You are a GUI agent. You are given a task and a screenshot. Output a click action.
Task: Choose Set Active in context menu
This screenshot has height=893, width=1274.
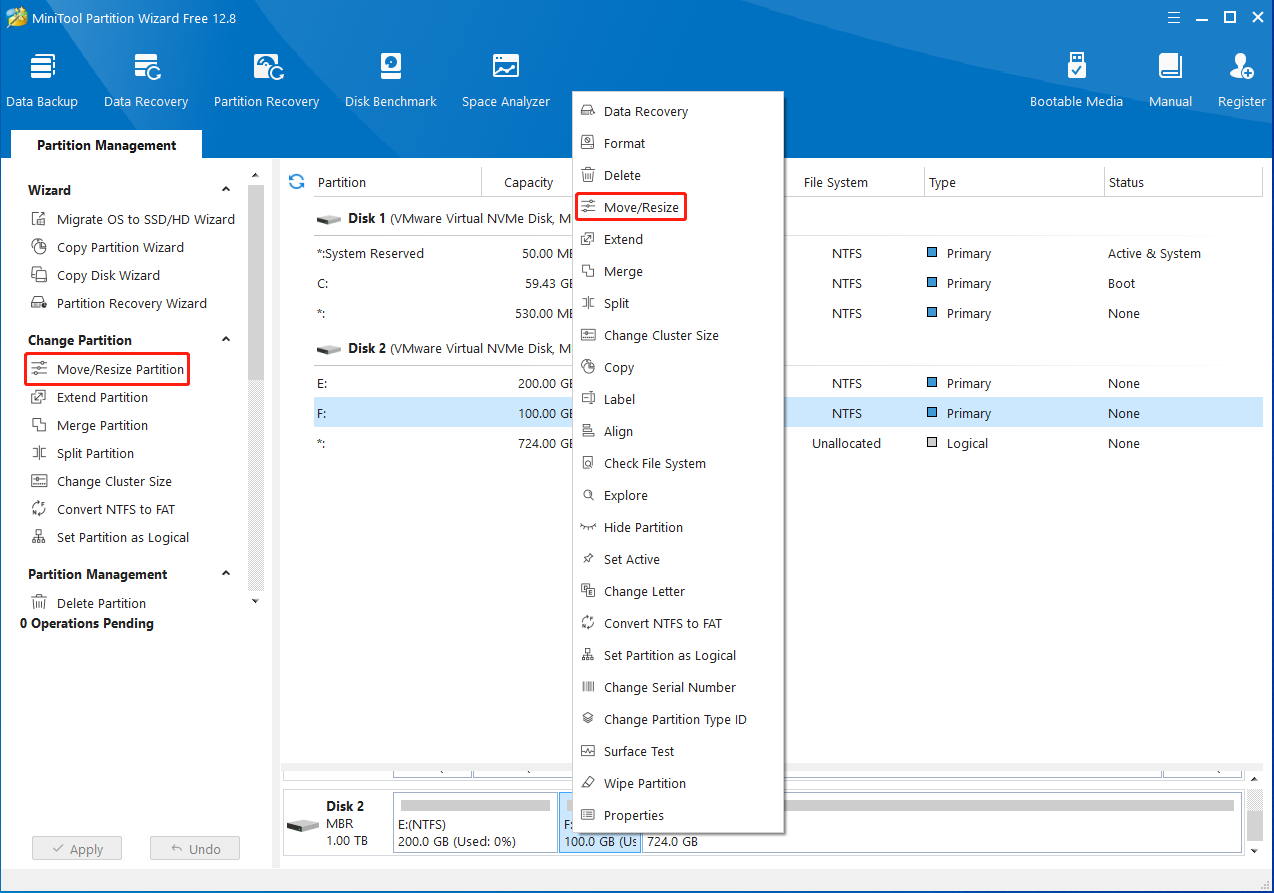pyautogui.click(x=678, y=559)
